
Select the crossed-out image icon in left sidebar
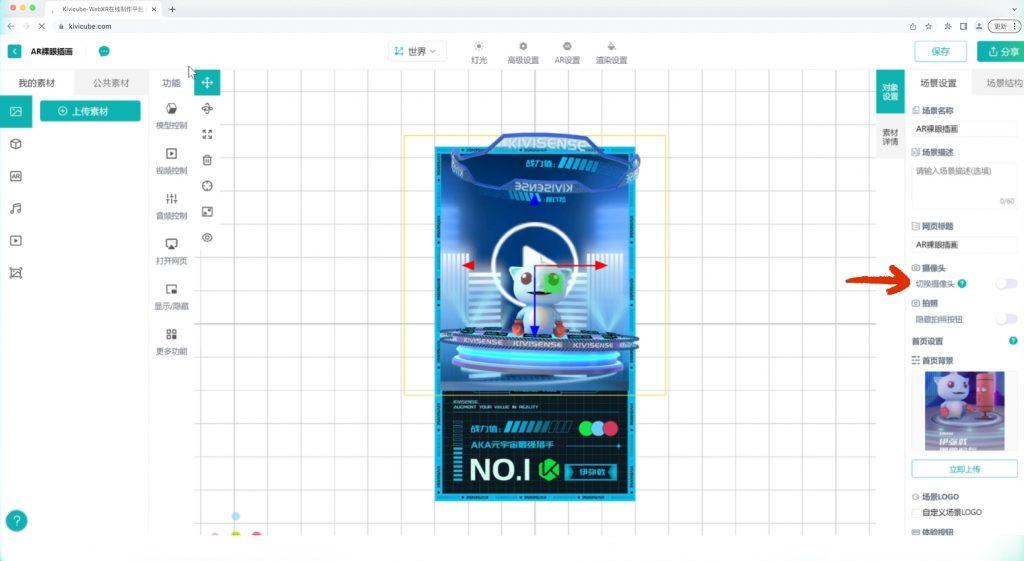pyautogui.click(x=16, y=273)
